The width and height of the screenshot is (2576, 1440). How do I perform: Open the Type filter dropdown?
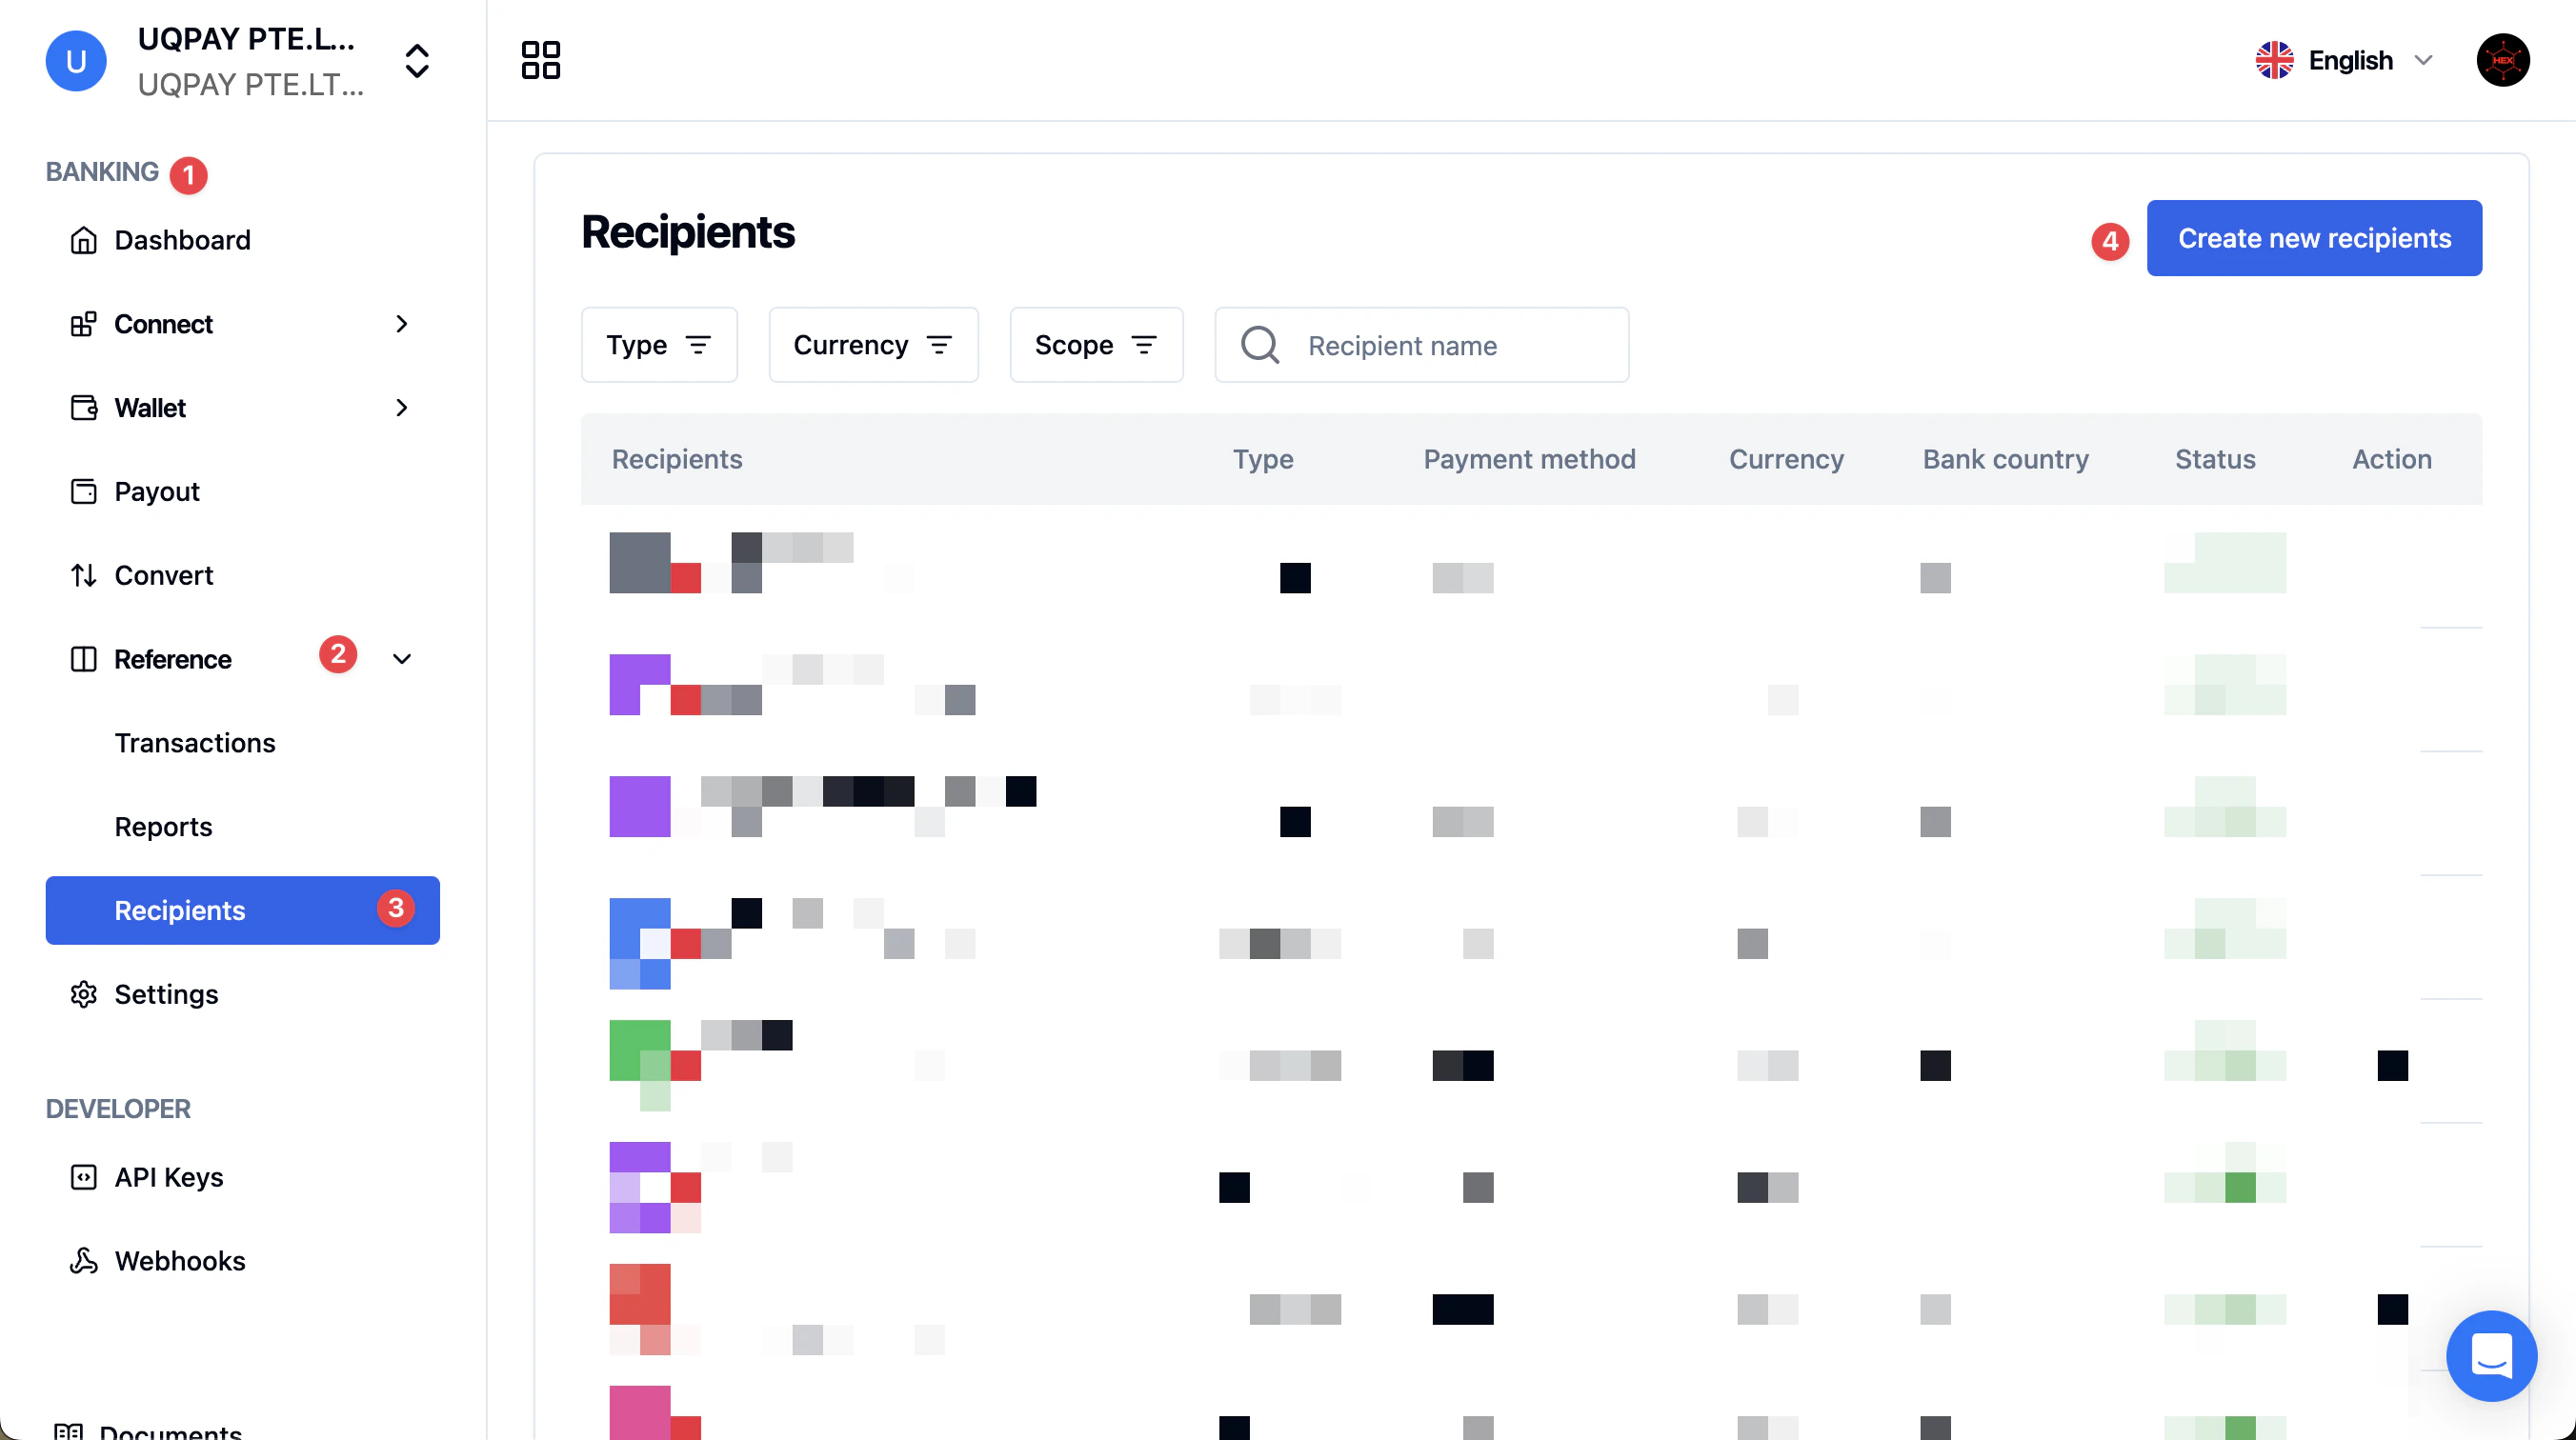[659, 345]
